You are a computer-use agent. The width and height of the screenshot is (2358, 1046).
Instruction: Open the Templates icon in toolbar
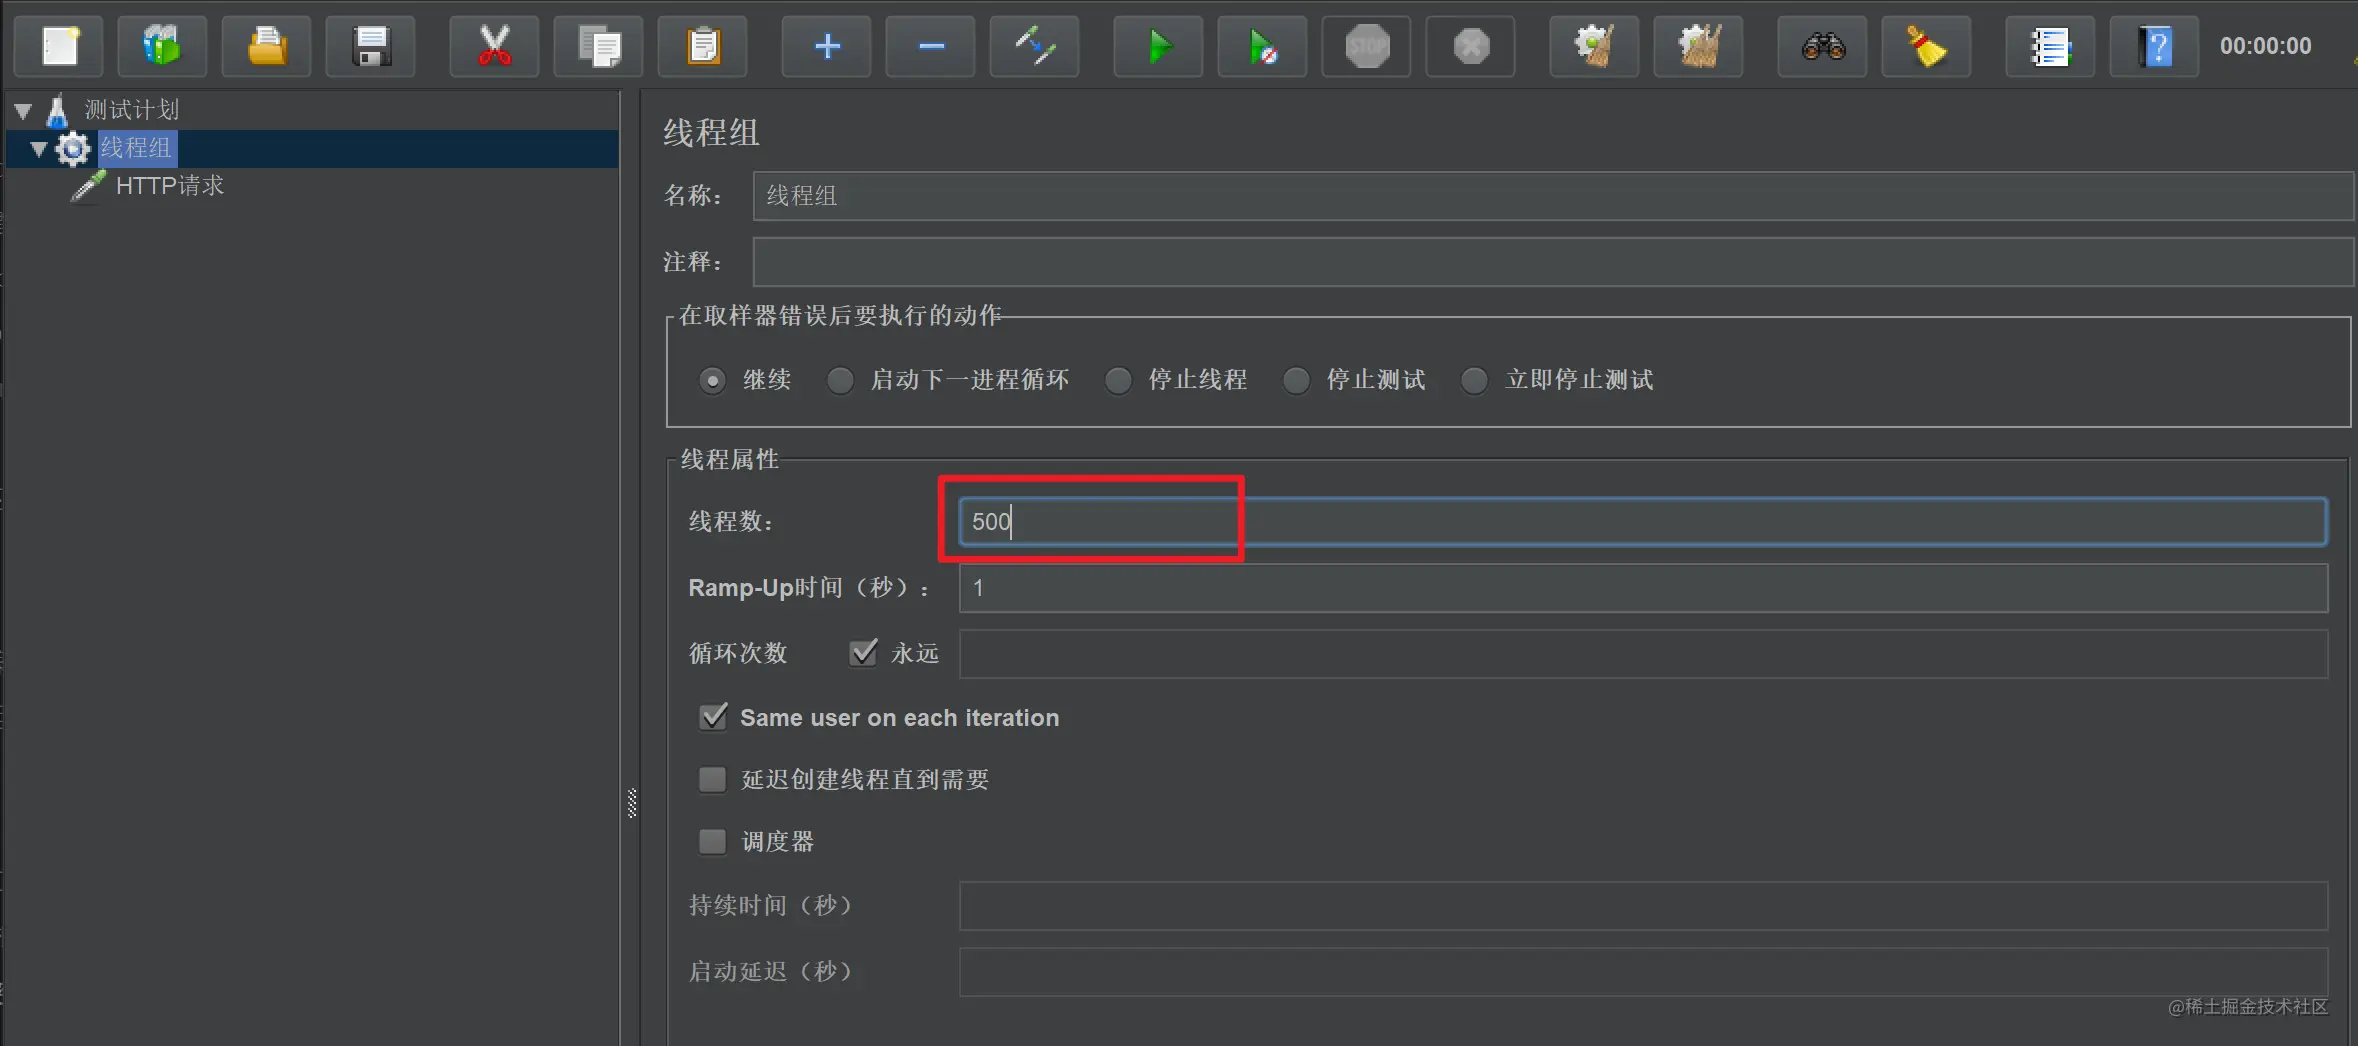[162, 46]
